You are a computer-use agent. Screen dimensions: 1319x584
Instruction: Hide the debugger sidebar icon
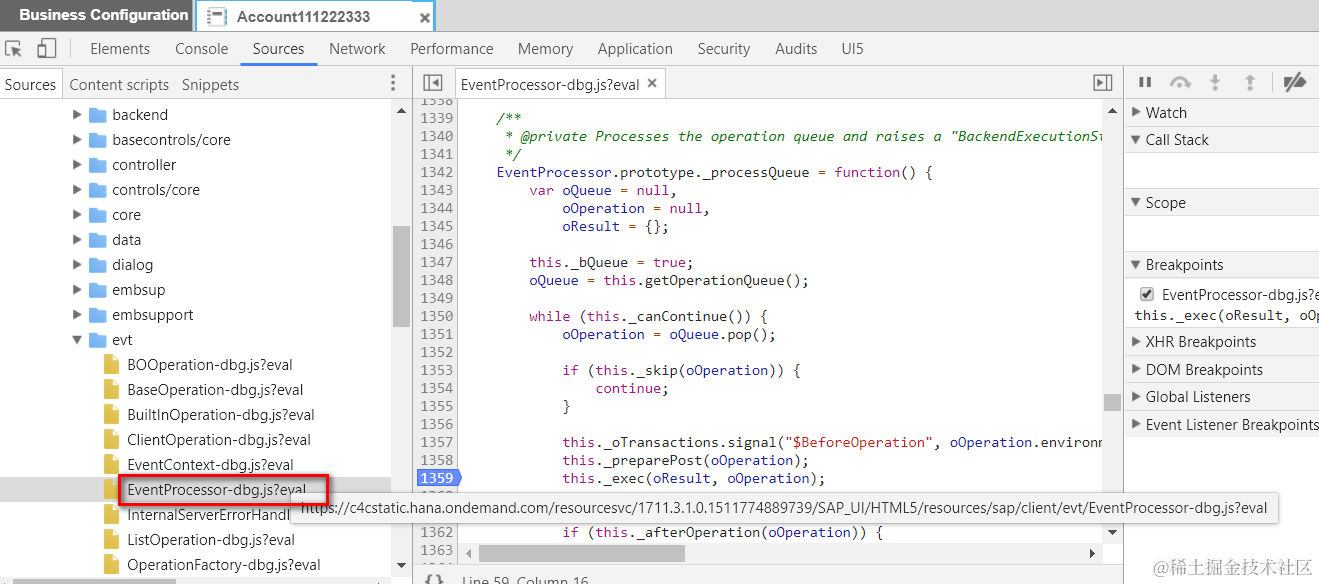(1102, 84)
